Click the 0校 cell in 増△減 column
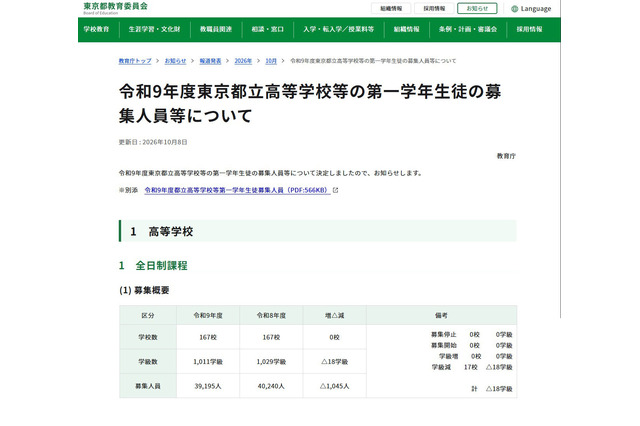This screenshot has width=640, height=426. click(335, 337)
